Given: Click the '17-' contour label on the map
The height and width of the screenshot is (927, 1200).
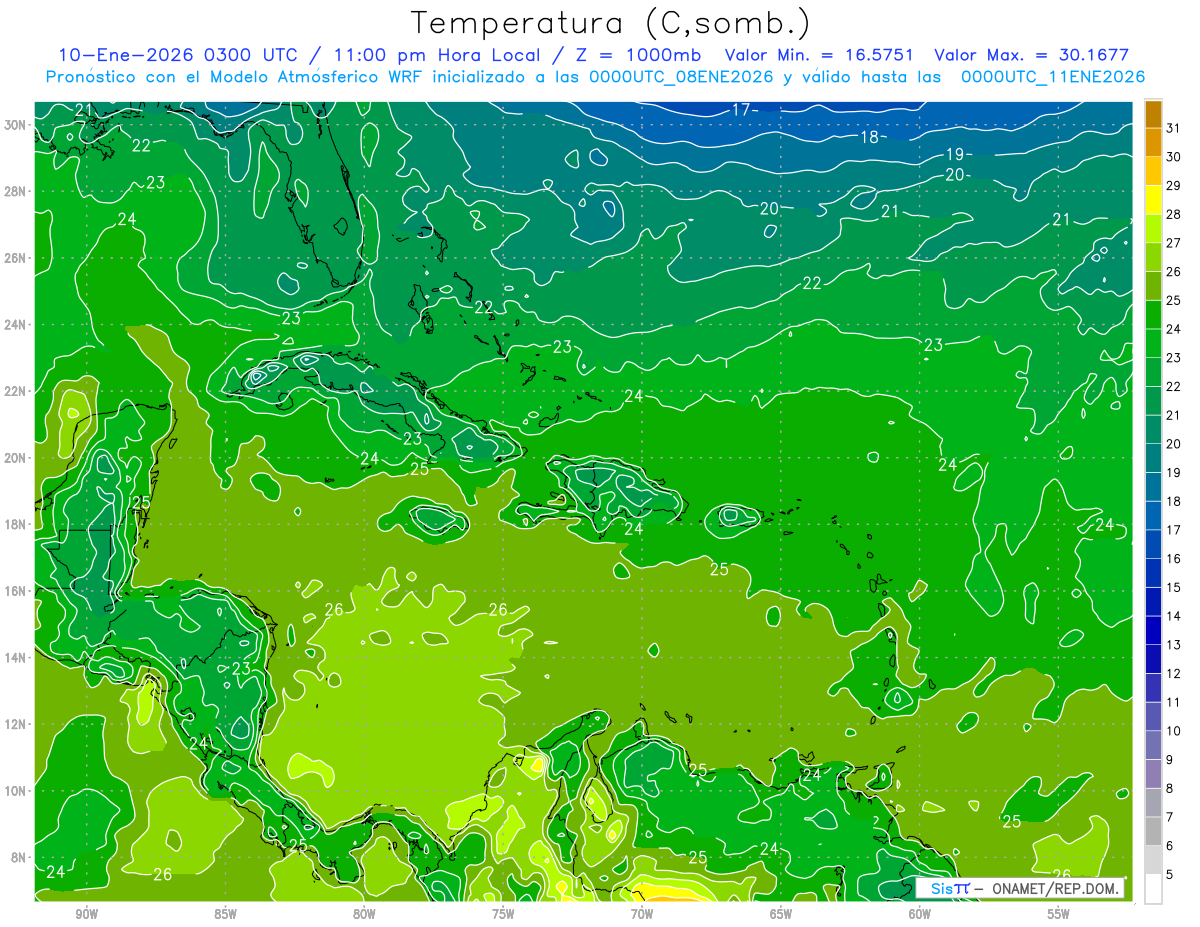Looking at the screenshot, I should click(745, 109).
